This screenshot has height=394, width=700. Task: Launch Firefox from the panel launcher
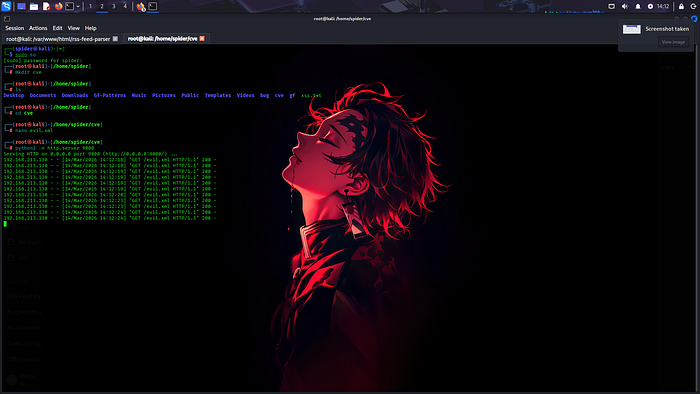(58, 6)
